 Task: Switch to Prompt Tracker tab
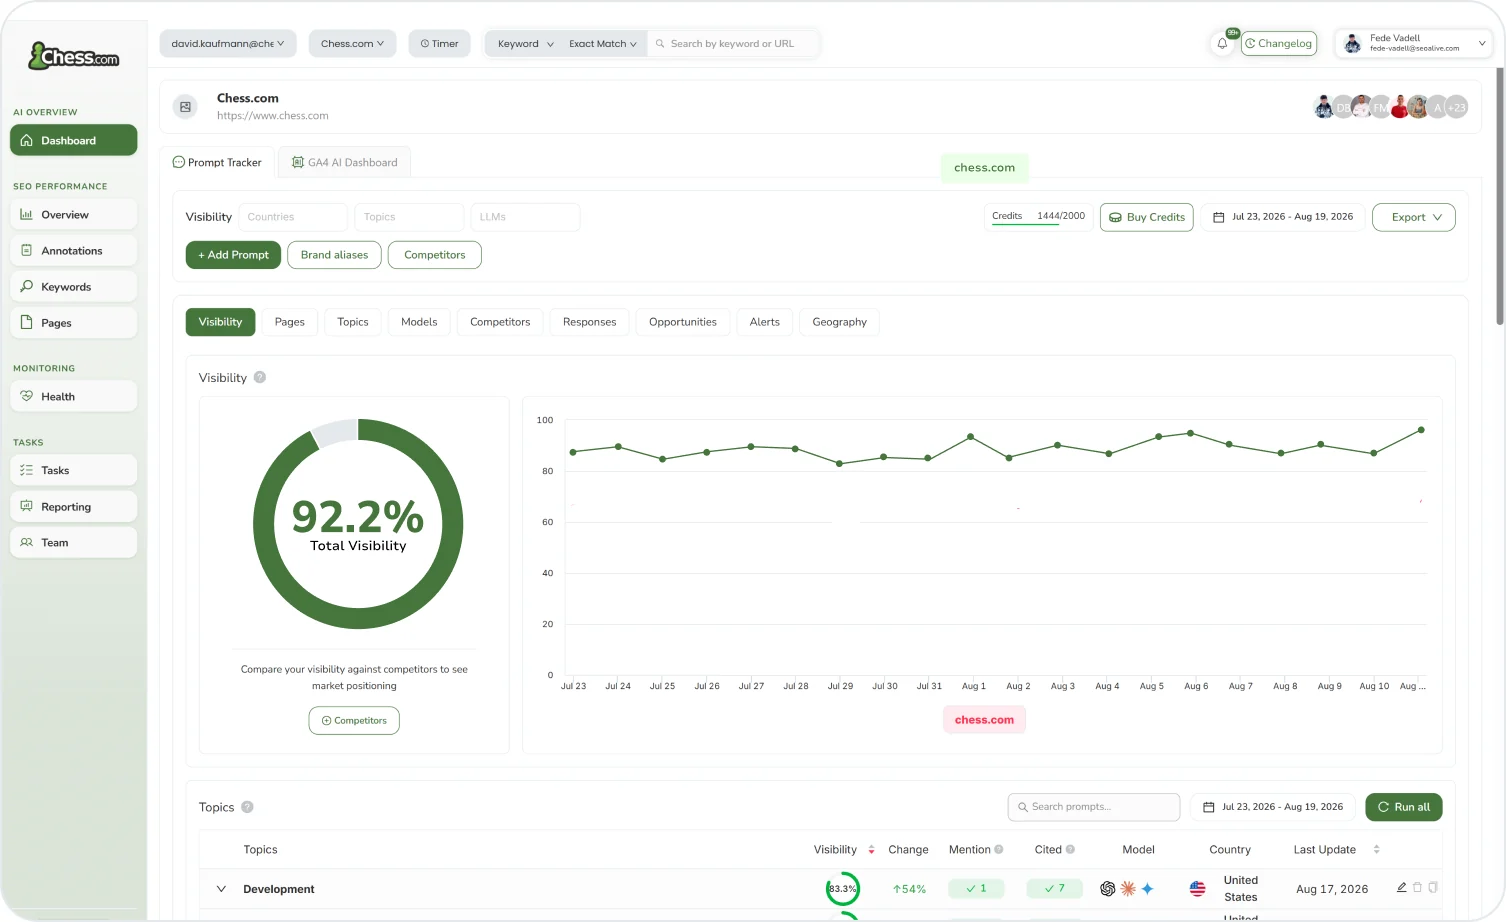click(x=217, y=162)
